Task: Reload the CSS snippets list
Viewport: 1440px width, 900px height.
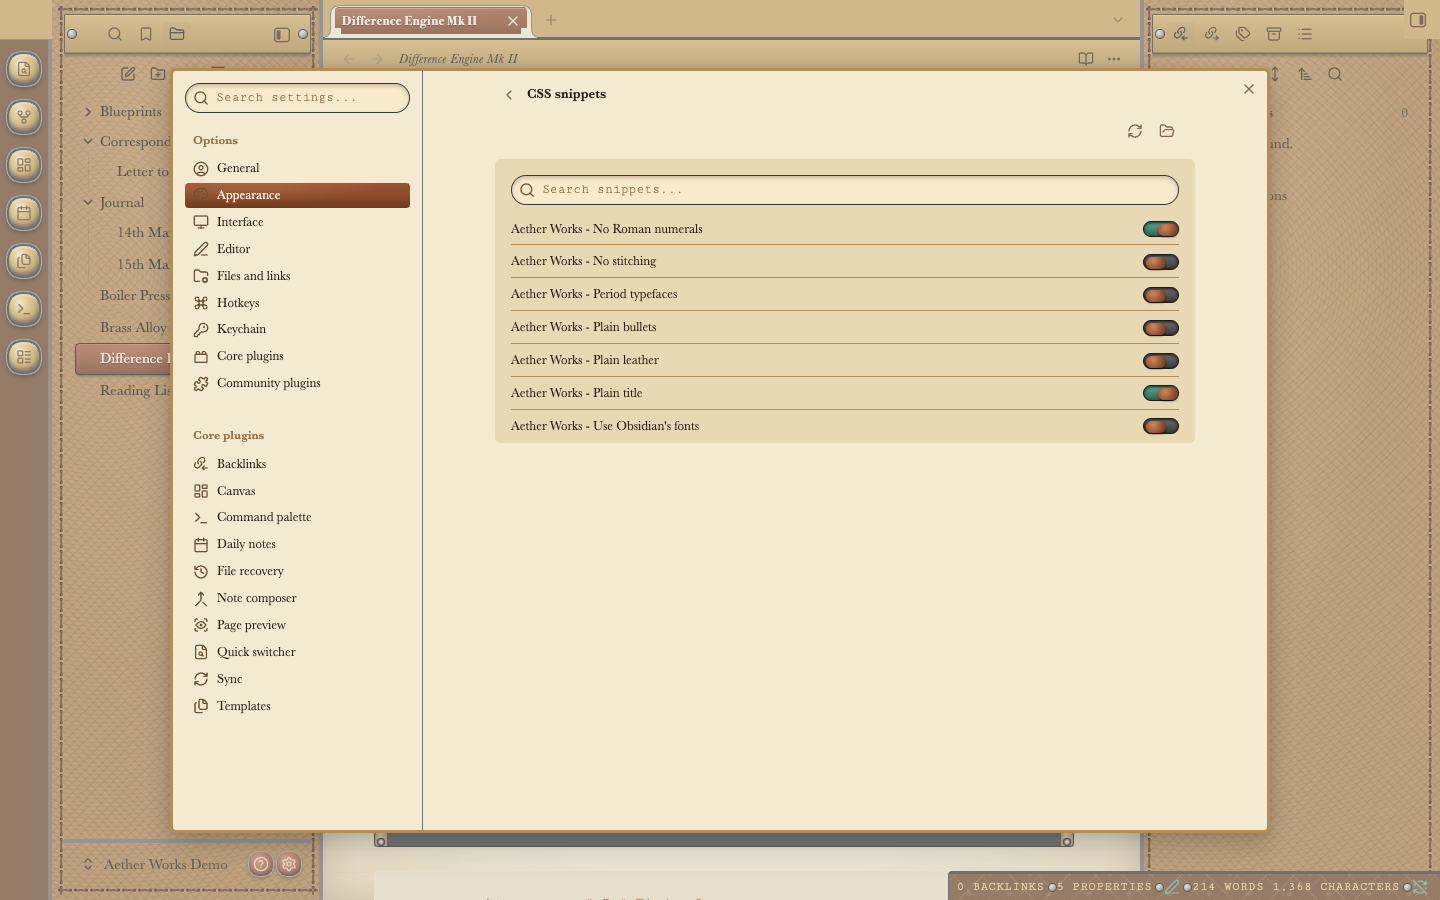Action: click(1135, 131)
